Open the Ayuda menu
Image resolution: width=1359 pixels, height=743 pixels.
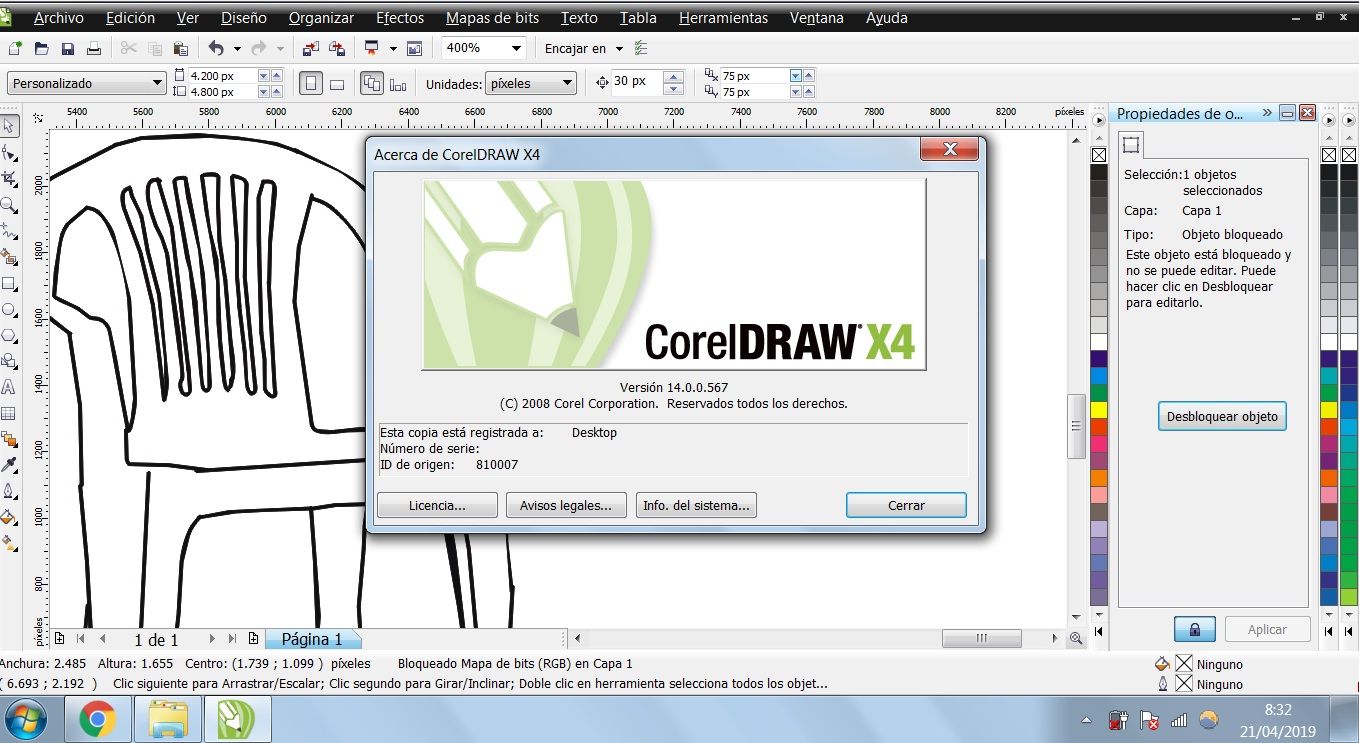(887, 18)
